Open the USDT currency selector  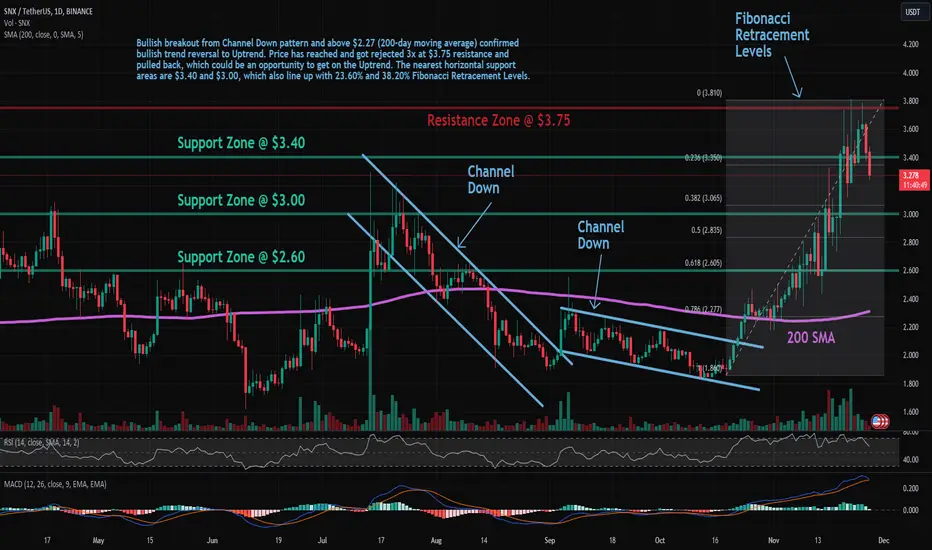[x=912, y=12]
